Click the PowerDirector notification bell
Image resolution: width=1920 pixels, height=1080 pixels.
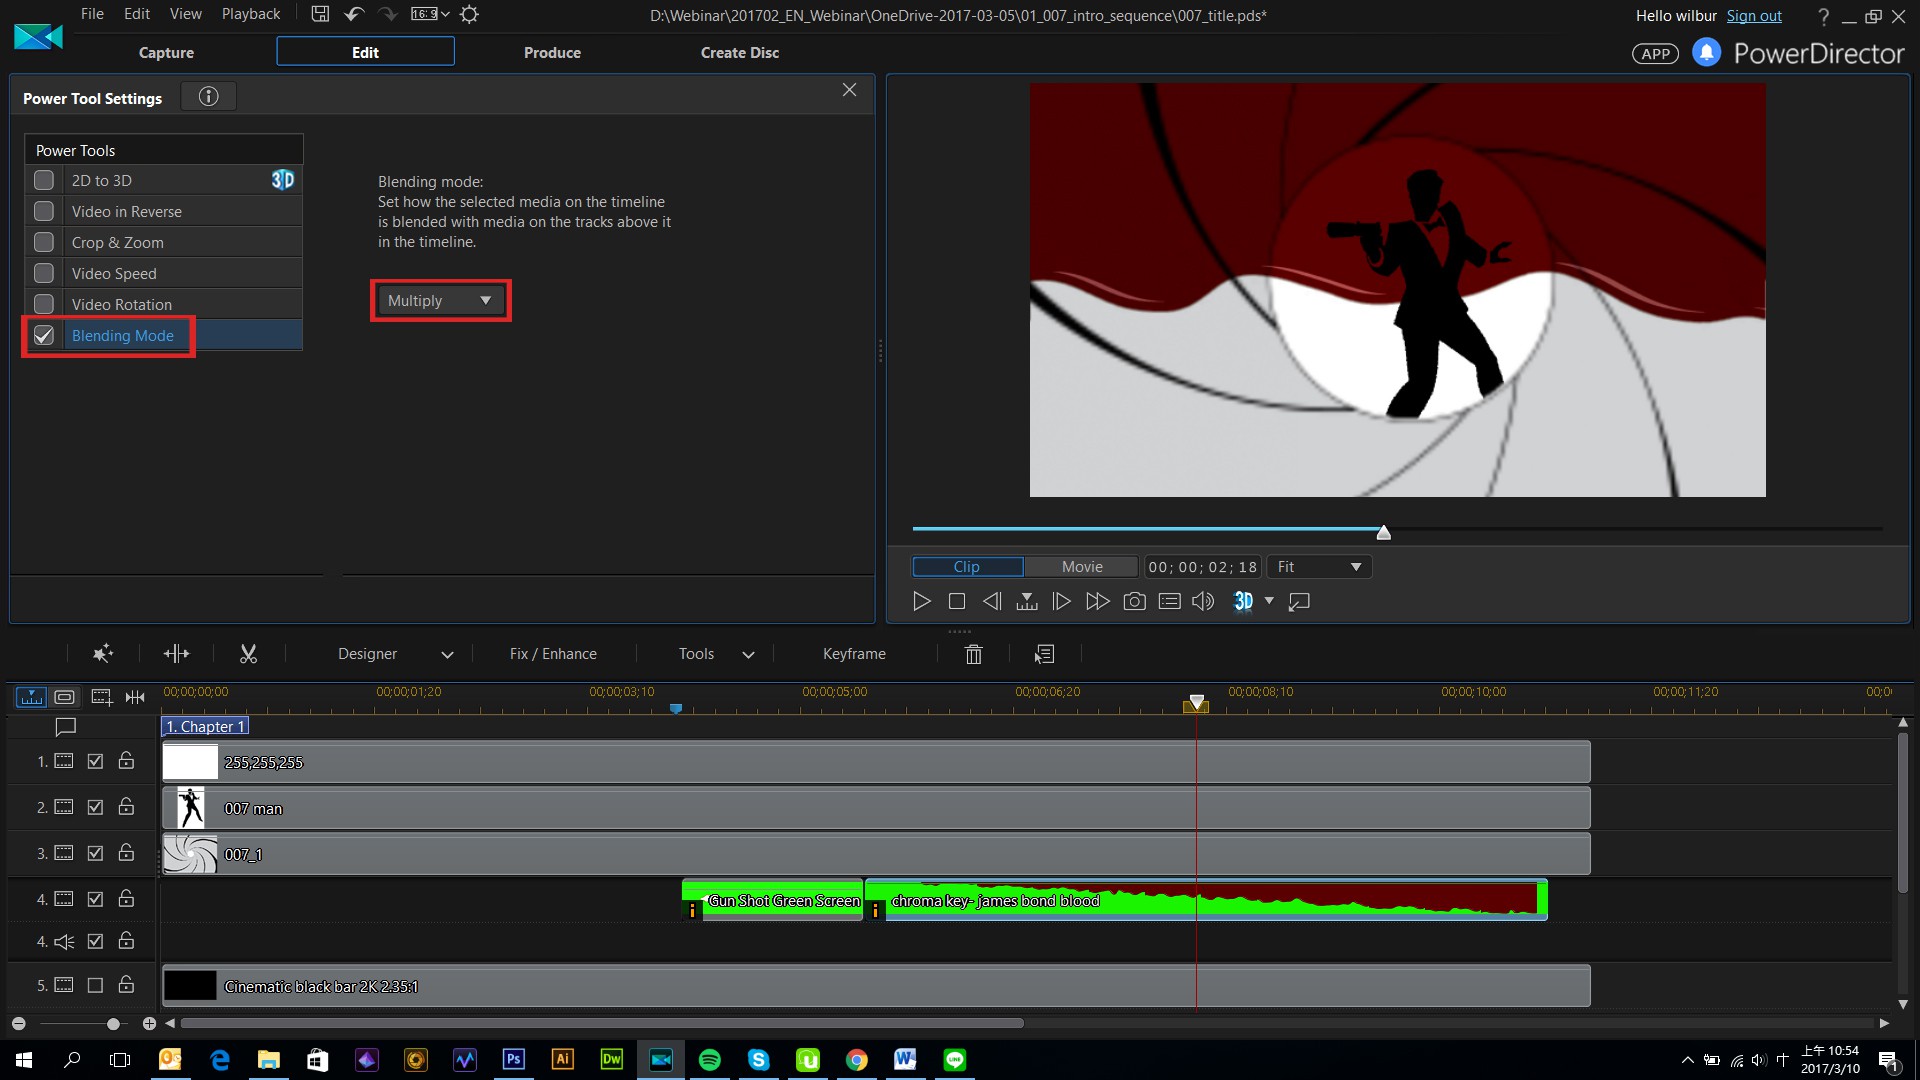pyautogui.click(x=1706, y=52)
